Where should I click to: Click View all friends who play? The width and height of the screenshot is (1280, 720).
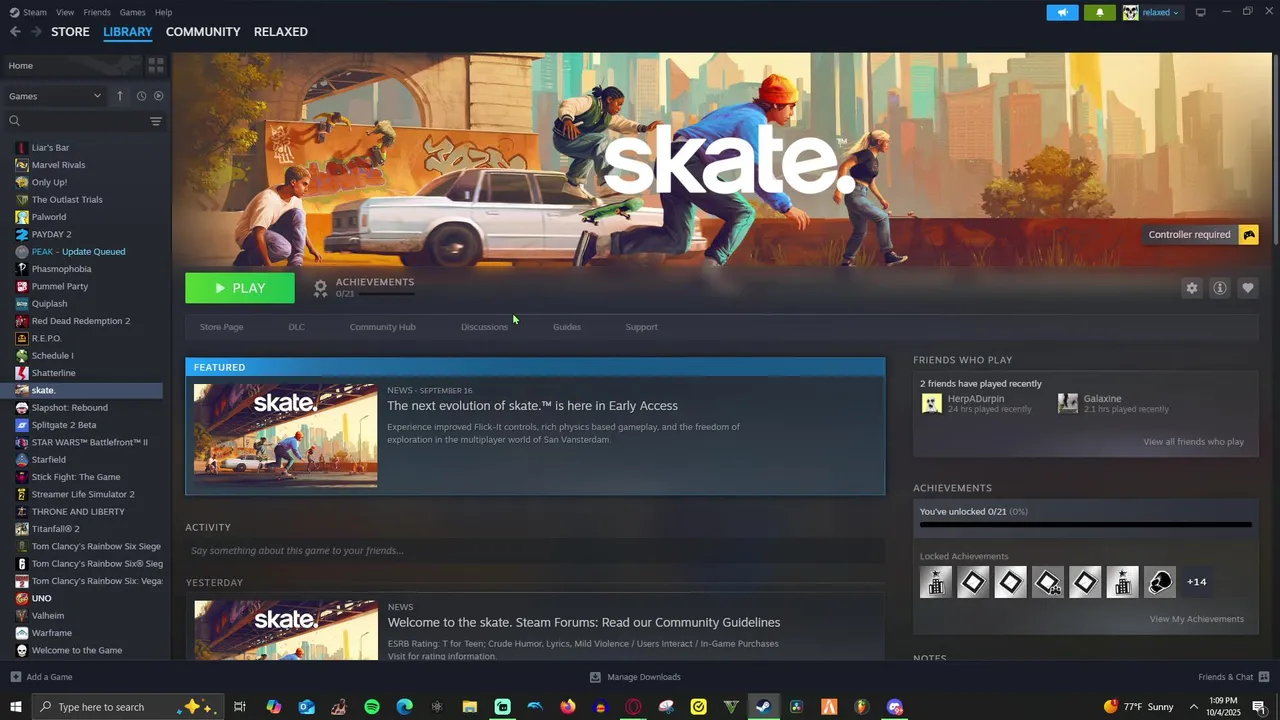click(x=1194, y=442)
